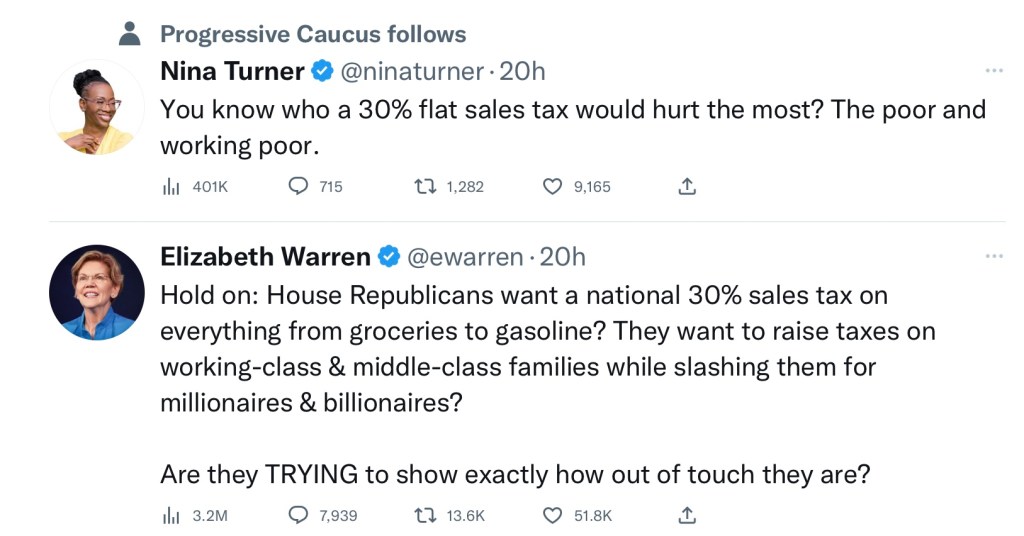The height and width of the screenshot is (536, 1024).
Task: Open the Nina Turner display name link
Action: click(x=232, y=71)
